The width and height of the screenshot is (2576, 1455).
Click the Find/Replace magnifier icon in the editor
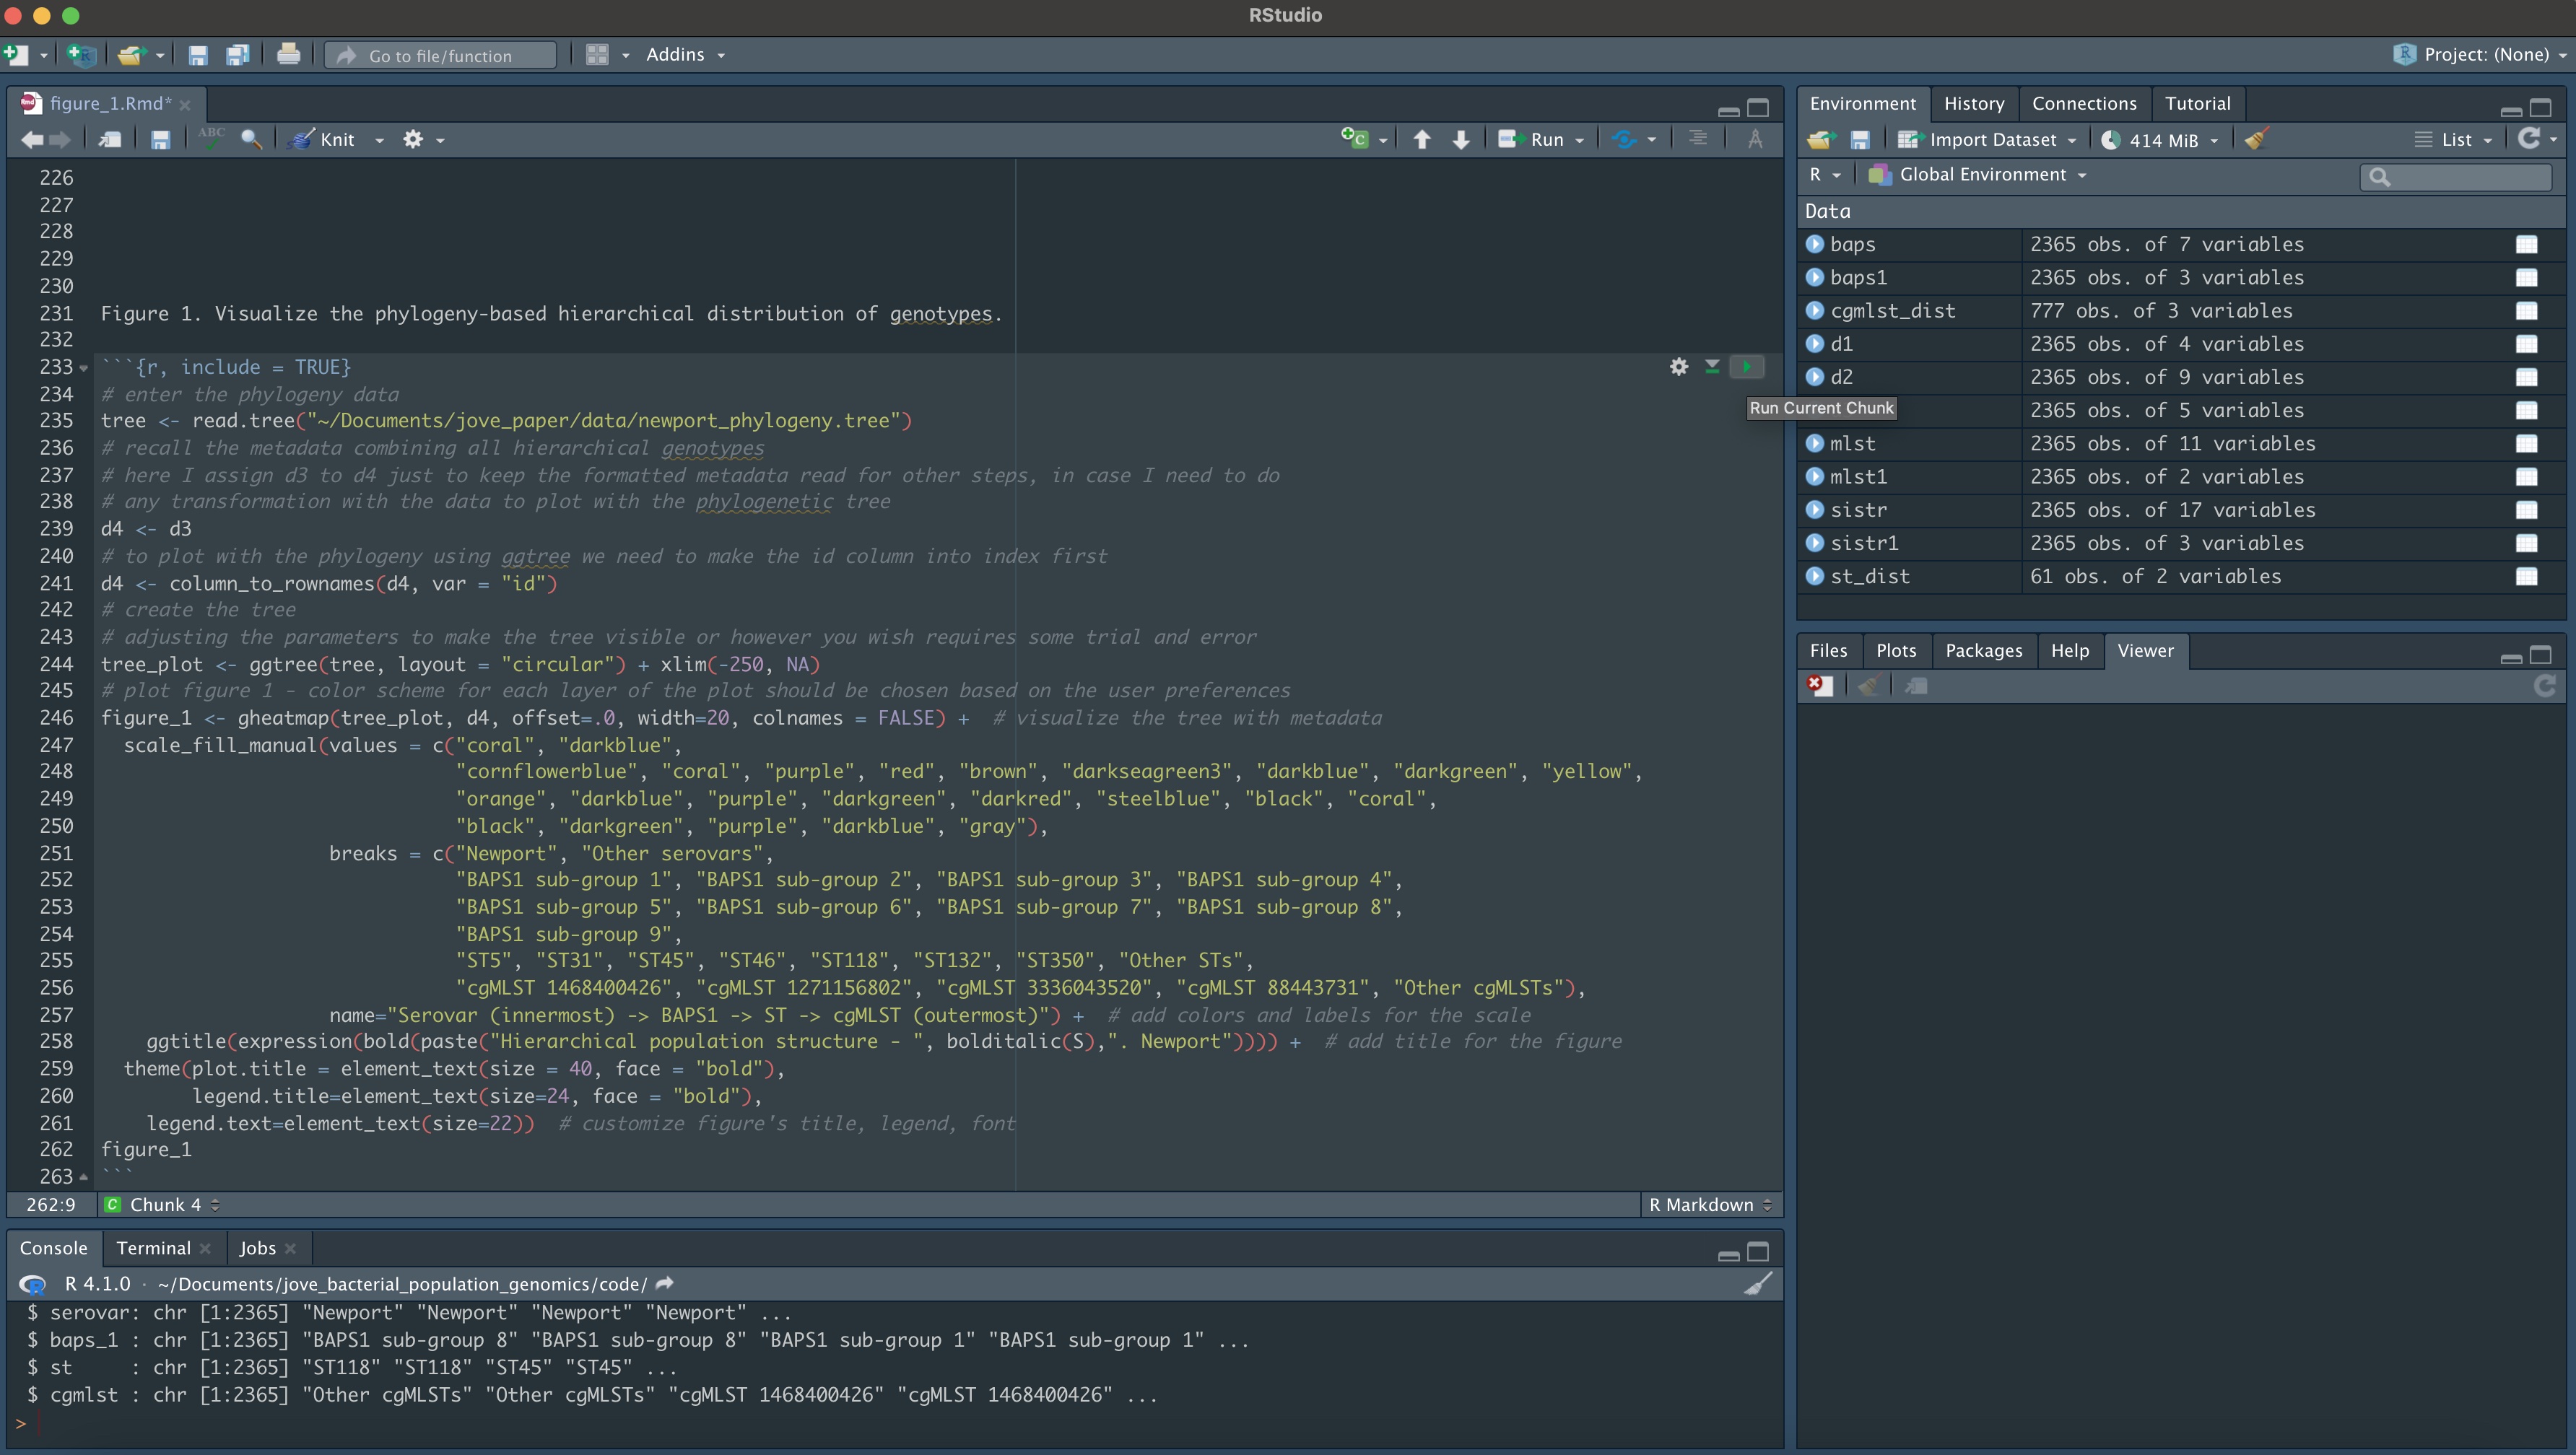pos(251,140)
